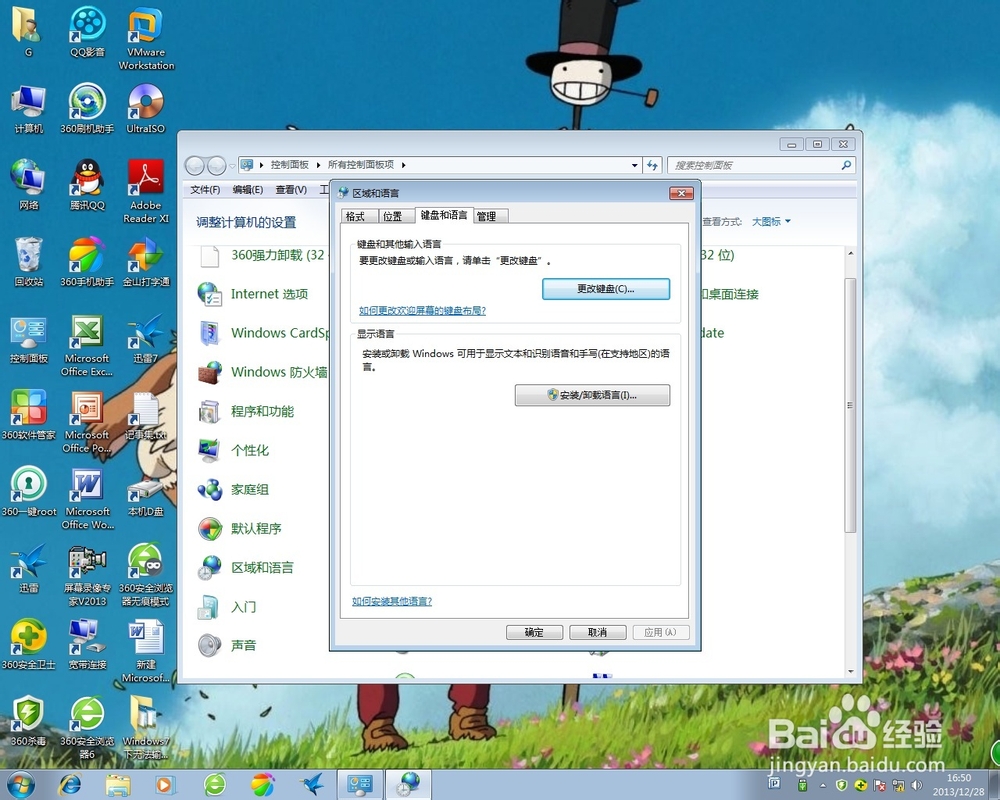Open 屏幕录像专家V2013 desktop icon
The image size is (1000, 800).
[x=87, y=574]
